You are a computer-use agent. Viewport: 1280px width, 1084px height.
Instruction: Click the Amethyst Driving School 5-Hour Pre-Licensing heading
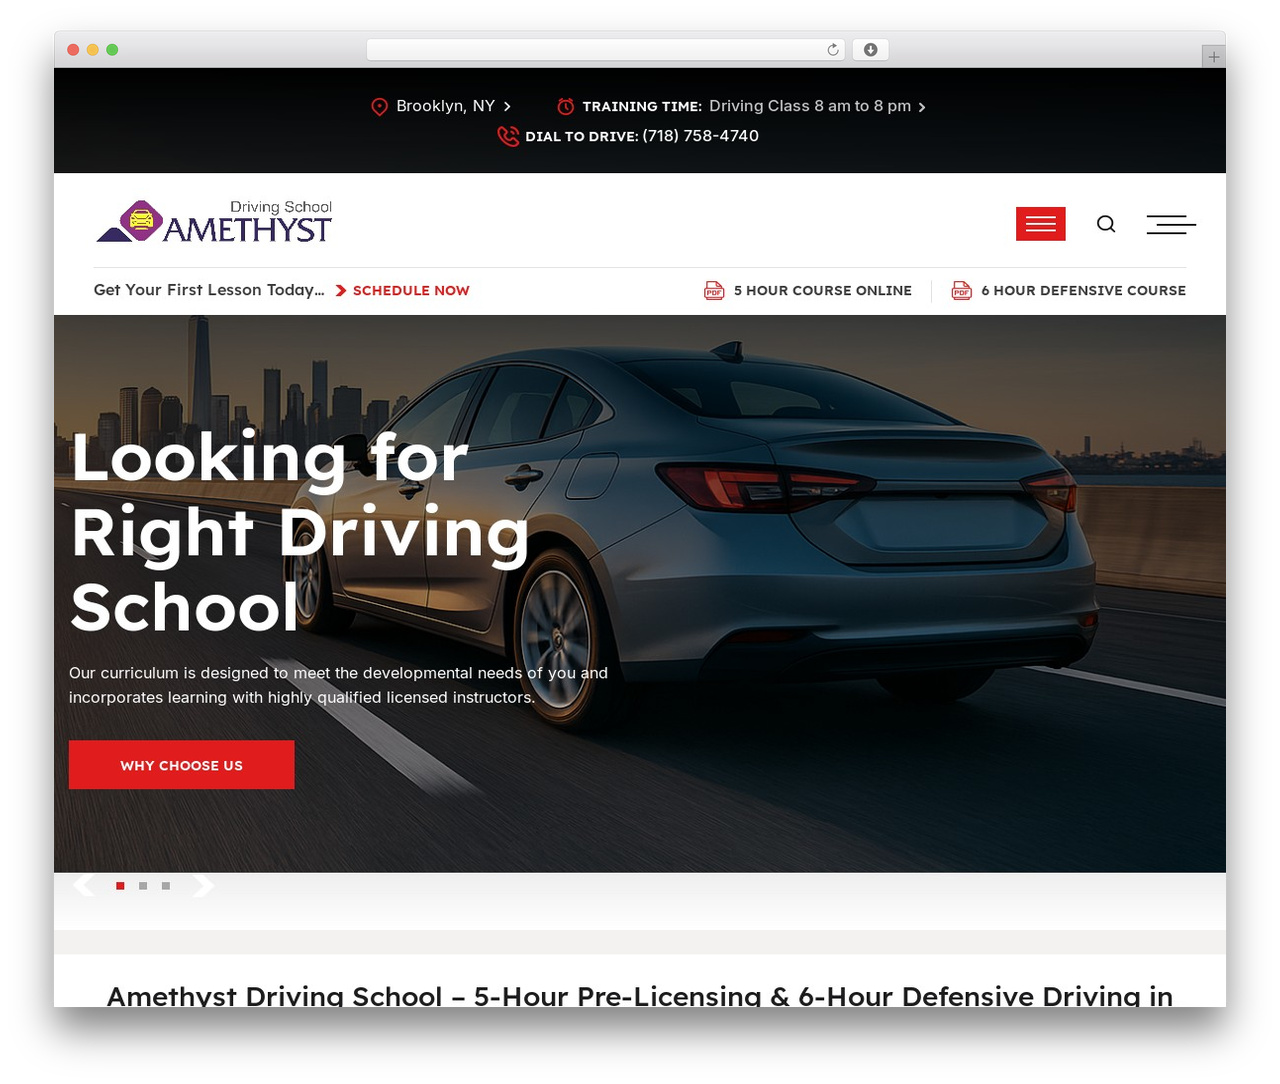[x=640, y=995]
